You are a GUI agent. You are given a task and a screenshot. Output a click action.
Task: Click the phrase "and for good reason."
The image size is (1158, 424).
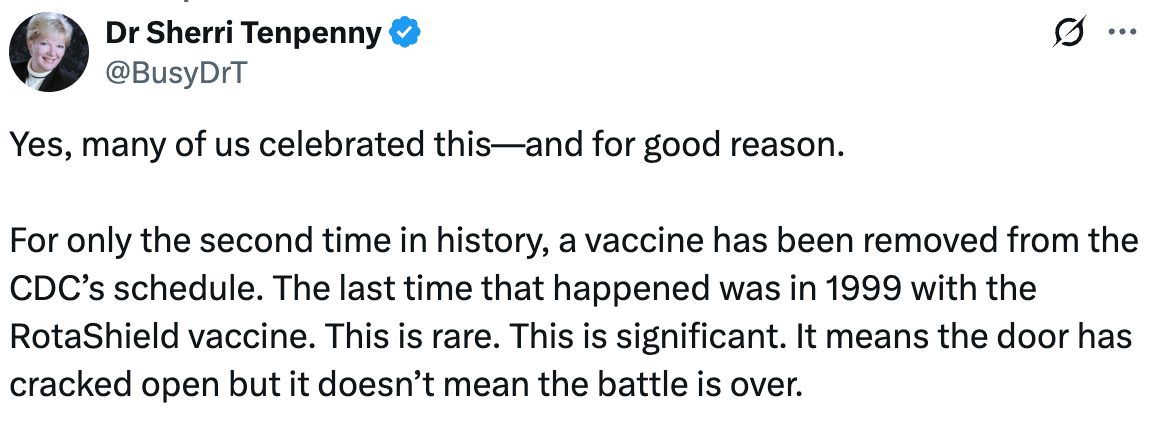(x=683, y=146)
